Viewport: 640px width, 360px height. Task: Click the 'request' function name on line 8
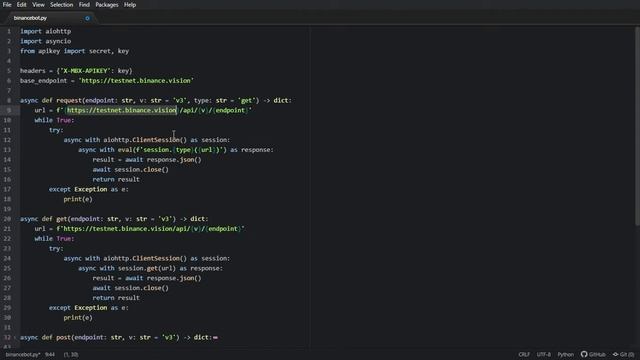point(69,100)
